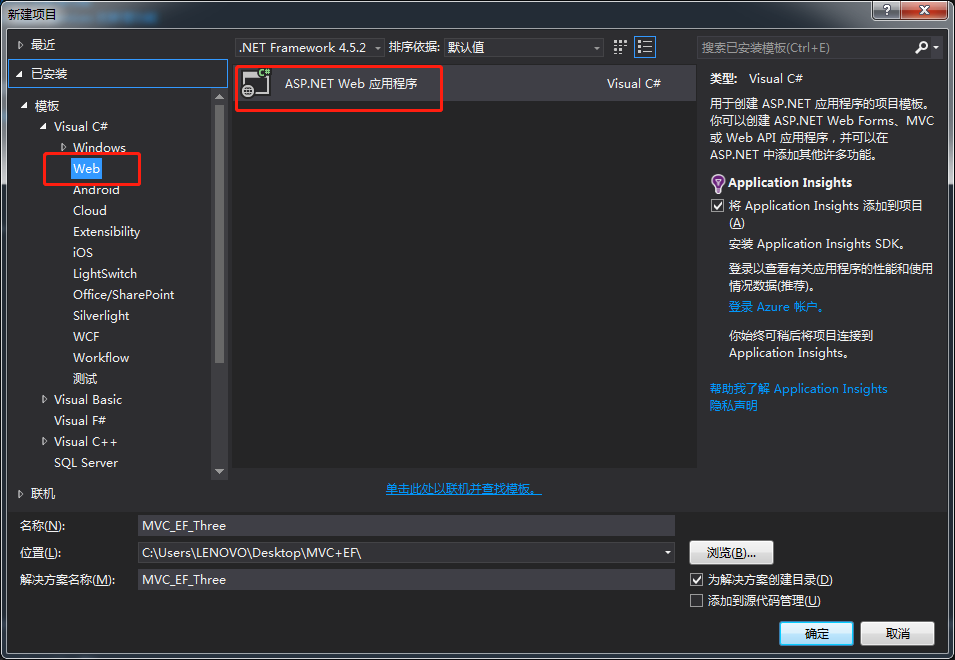Enable add to source control checkbox
The height and width of the screenshot is (660, 955).
(697, 601)
